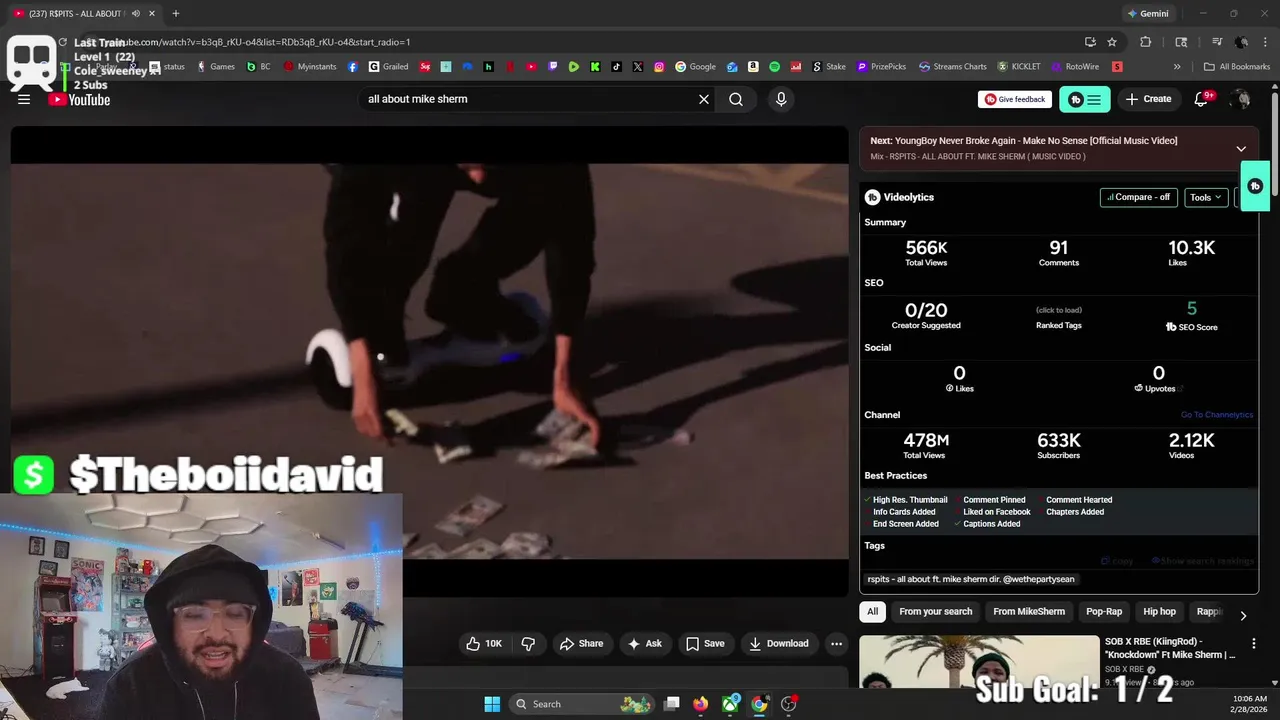Viewport: 1280px width, 720px height.
Task: Open a new browser tab
Action: (x=176, y=14)
